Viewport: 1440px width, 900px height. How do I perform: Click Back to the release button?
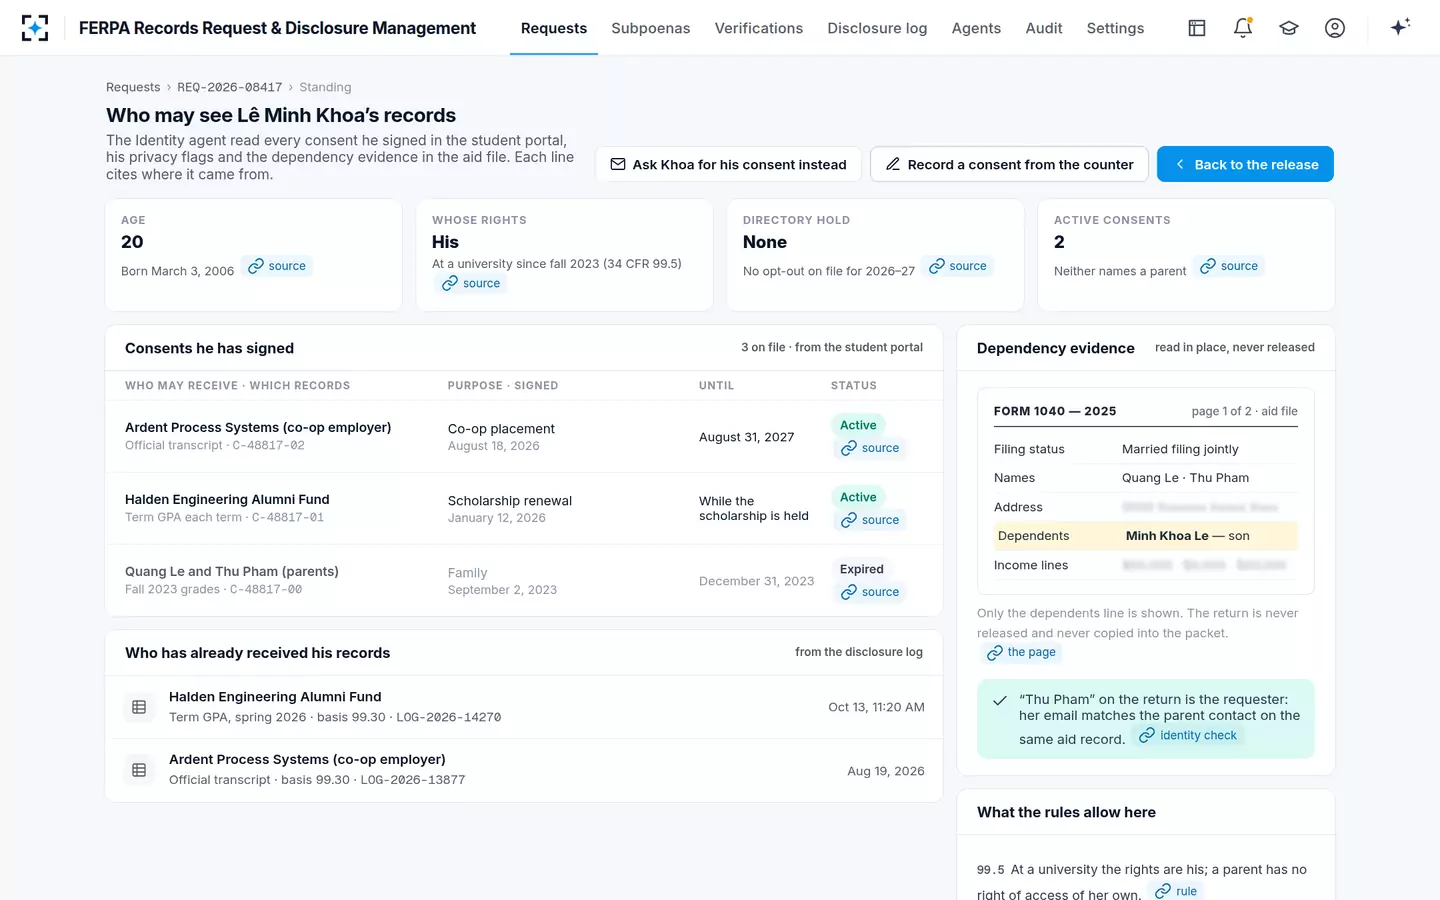pyautogui.click(x=1245, y=164)
